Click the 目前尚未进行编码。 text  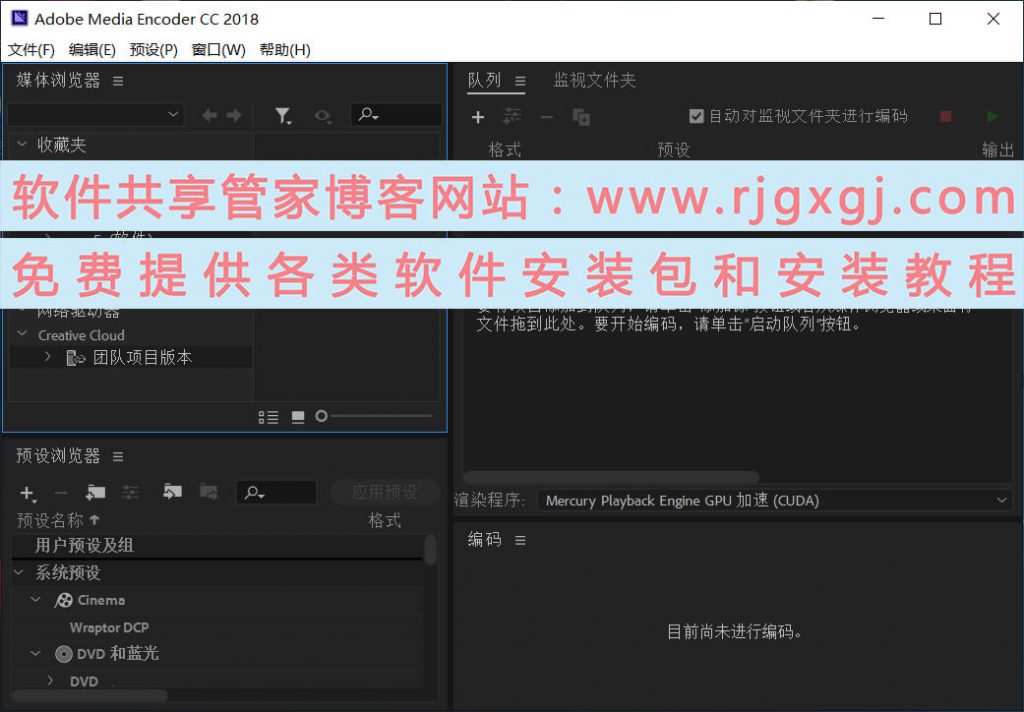(734, 632)
